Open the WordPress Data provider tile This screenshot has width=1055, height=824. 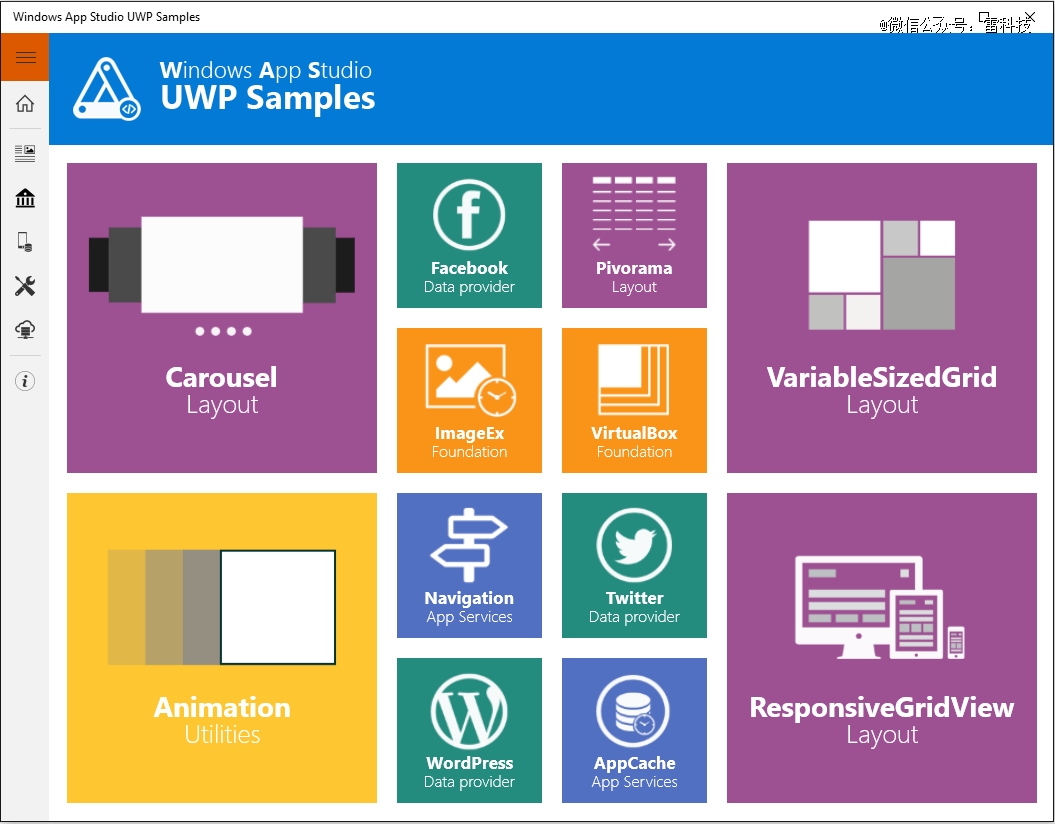click(469, 731)
